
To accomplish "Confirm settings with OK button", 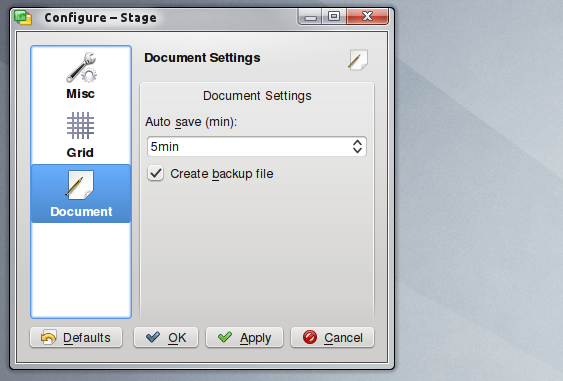I will coord(166,338).
